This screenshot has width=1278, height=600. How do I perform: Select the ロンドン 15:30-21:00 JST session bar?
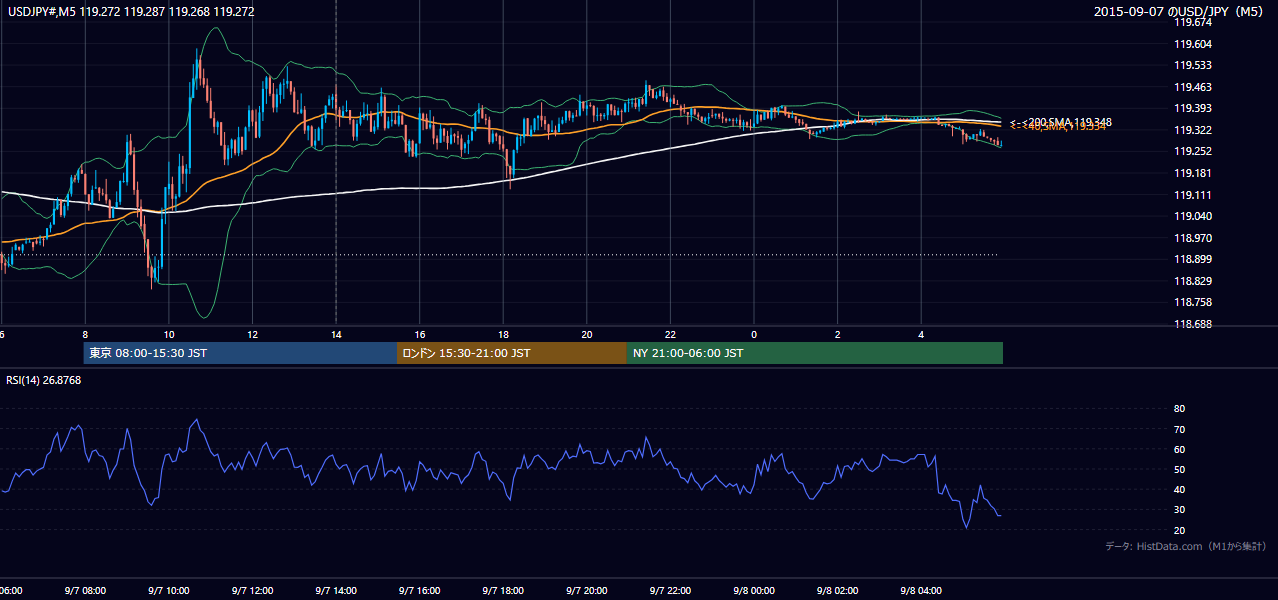pos(512,353)
